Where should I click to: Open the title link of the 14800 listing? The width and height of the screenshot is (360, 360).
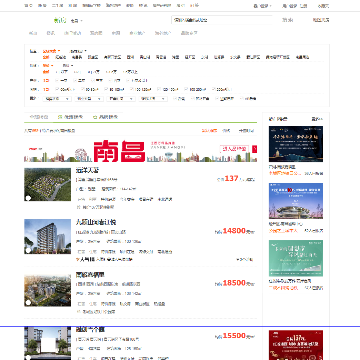96,222
